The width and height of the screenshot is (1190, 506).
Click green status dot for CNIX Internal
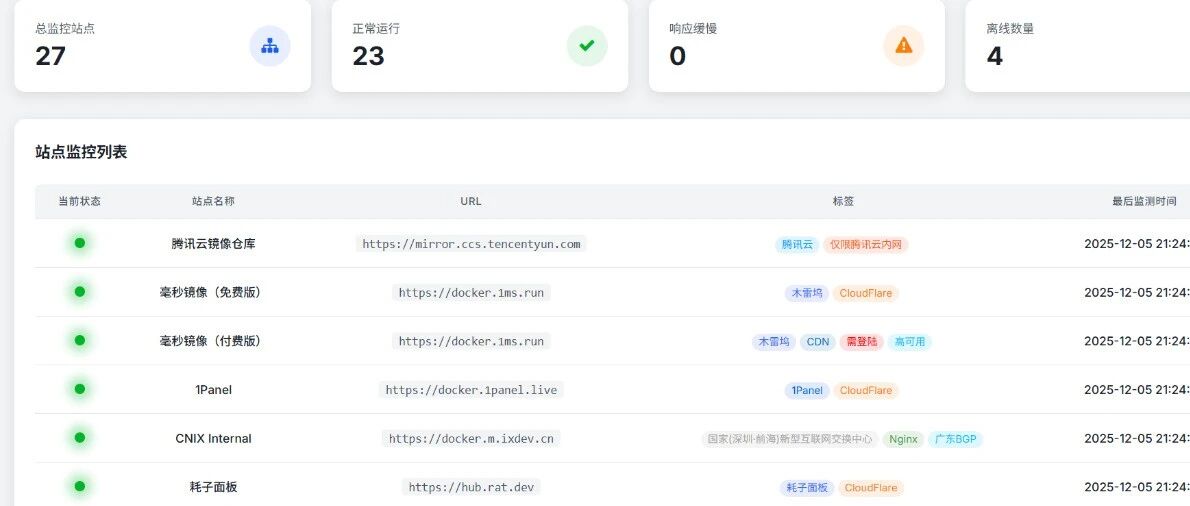point(80,437)
